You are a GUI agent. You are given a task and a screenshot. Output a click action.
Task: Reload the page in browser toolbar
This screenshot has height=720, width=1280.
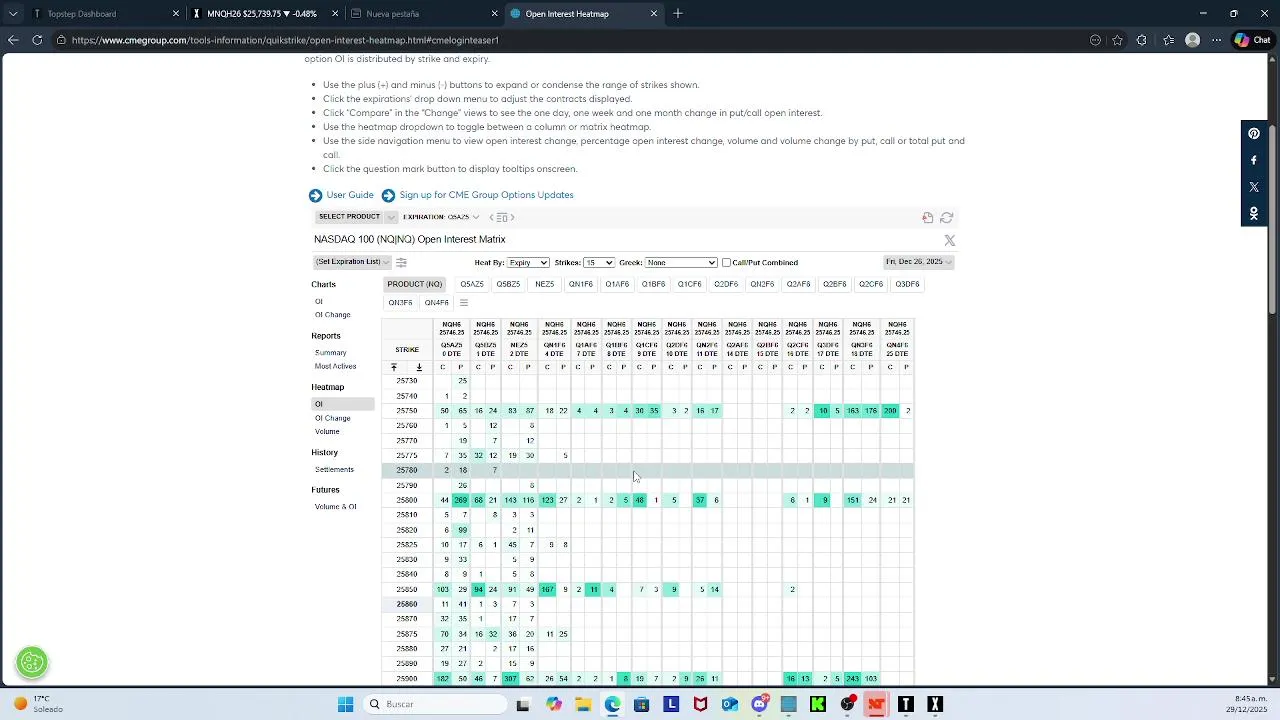37,40
